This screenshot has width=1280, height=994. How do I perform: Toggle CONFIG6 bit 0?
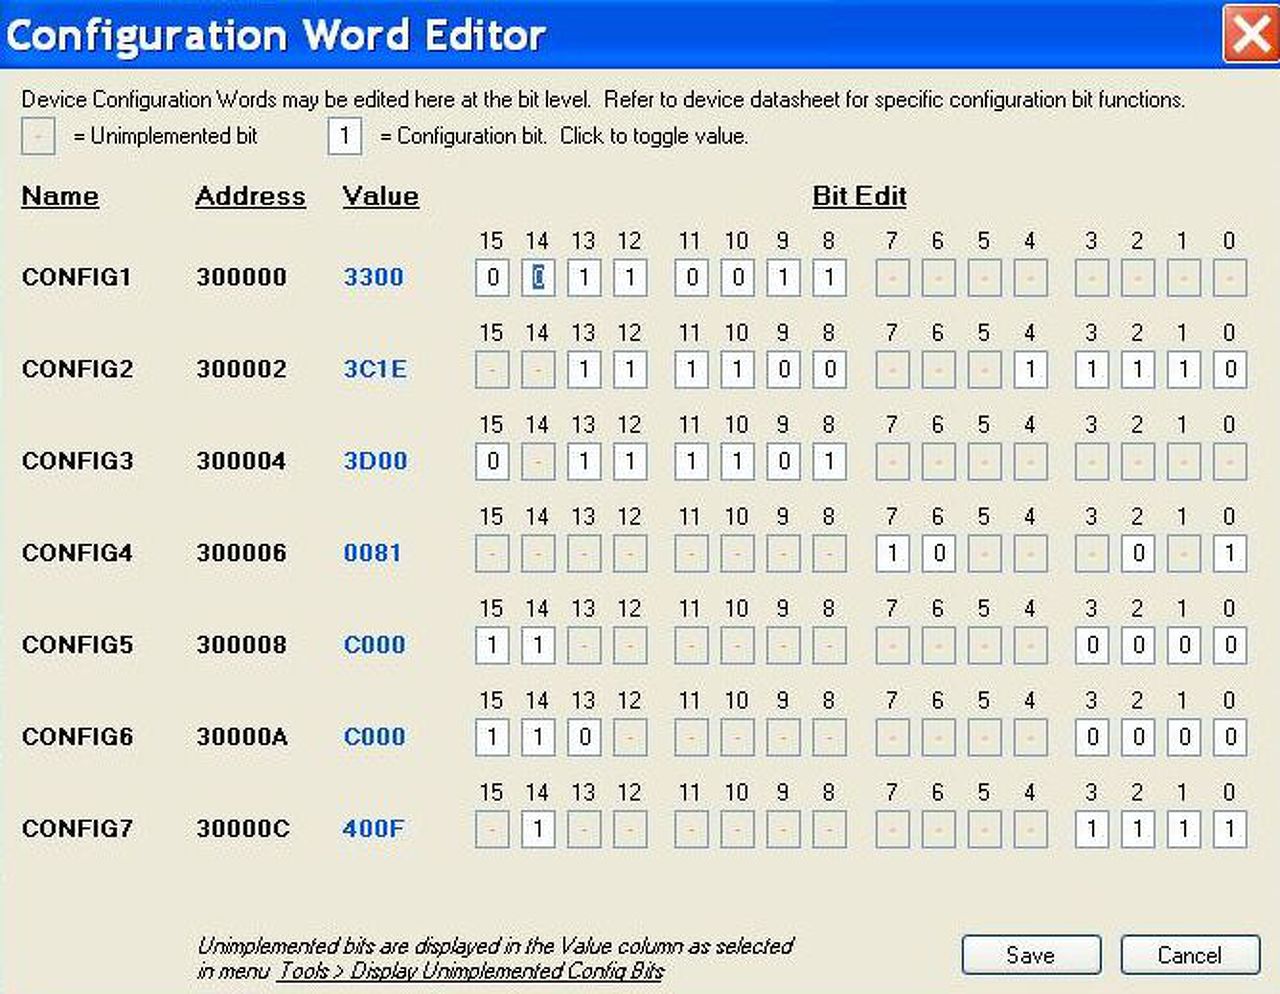(1230, 737)
